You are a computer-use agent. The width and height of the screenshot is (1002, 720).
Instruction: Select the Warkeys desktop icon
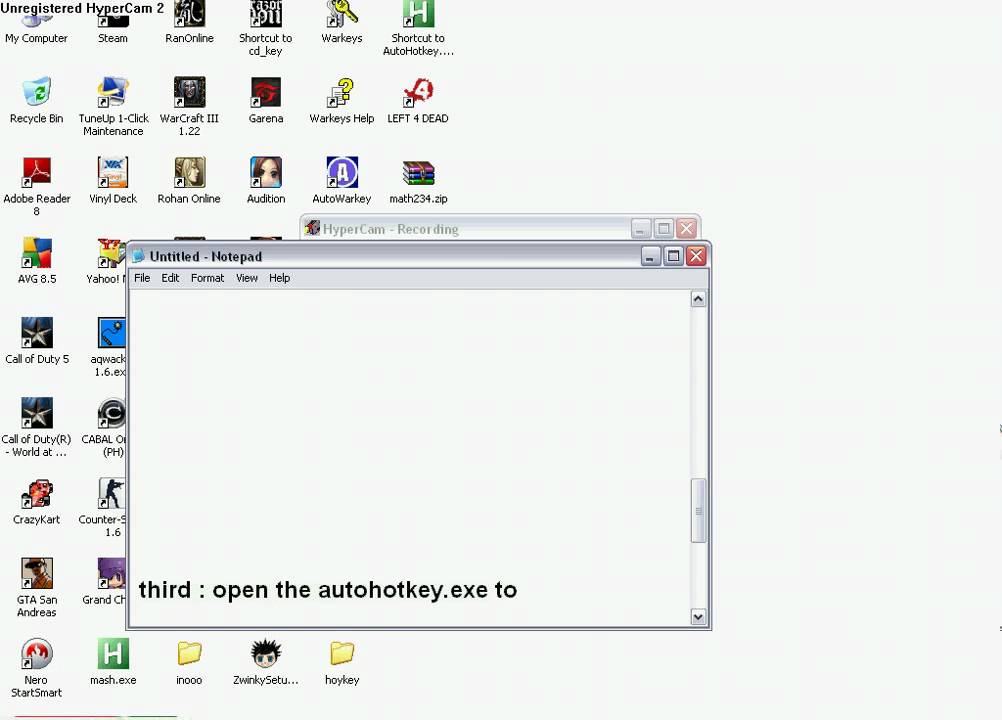coord(342,23)
